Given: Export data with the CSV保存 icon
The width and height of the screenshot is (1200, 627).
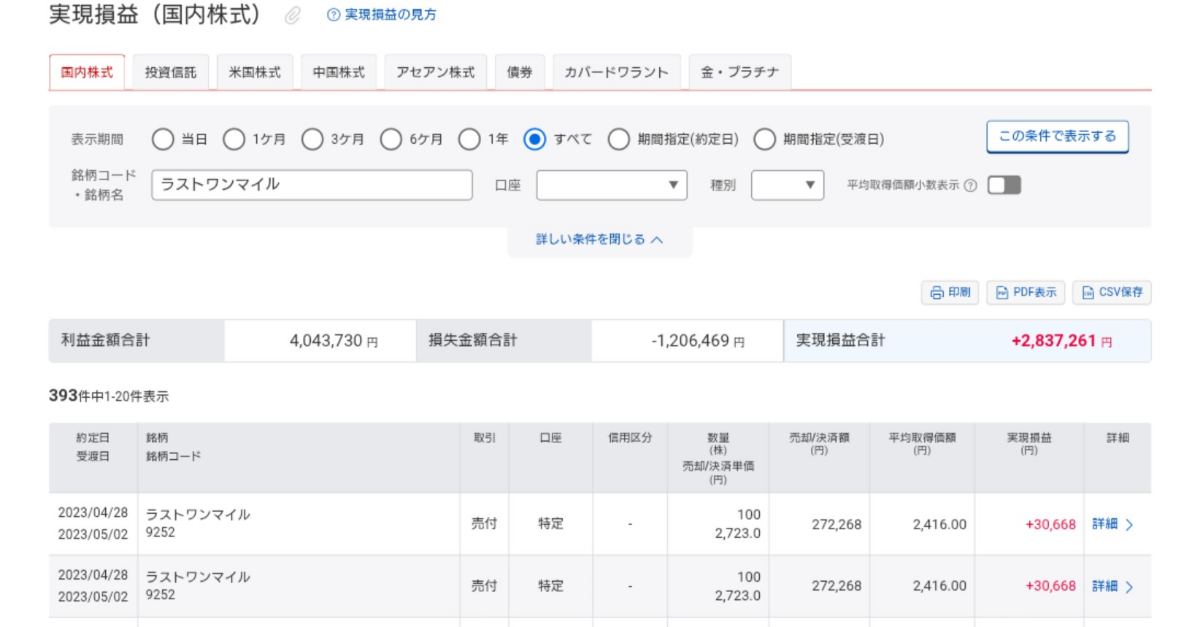Looking at the screenshot, I should point(1087,292).
